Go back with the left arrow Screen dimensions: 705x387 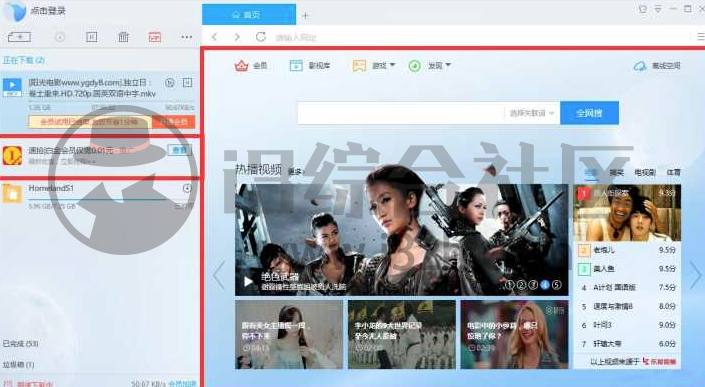[214, 37]
